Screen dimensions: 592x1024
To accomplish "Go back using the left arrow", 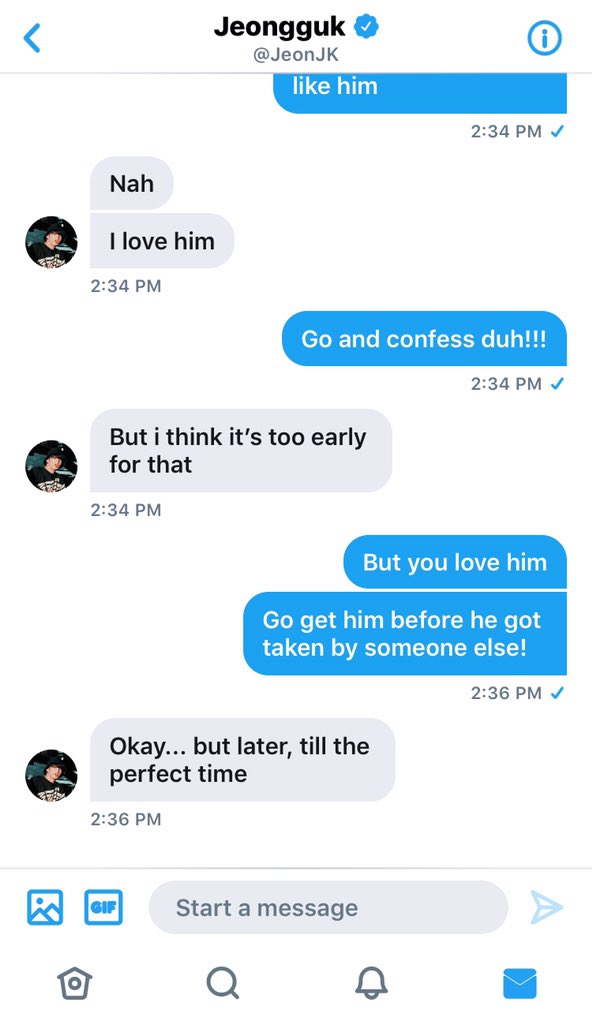I will coord(32,38).
